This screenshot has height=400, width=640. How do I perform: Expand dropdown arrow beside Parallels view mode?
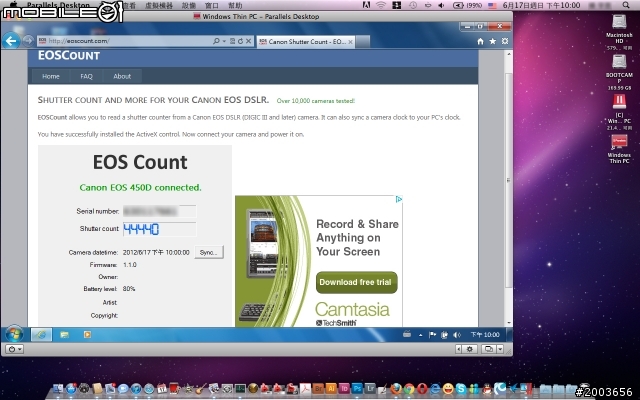tap(500, 349)
